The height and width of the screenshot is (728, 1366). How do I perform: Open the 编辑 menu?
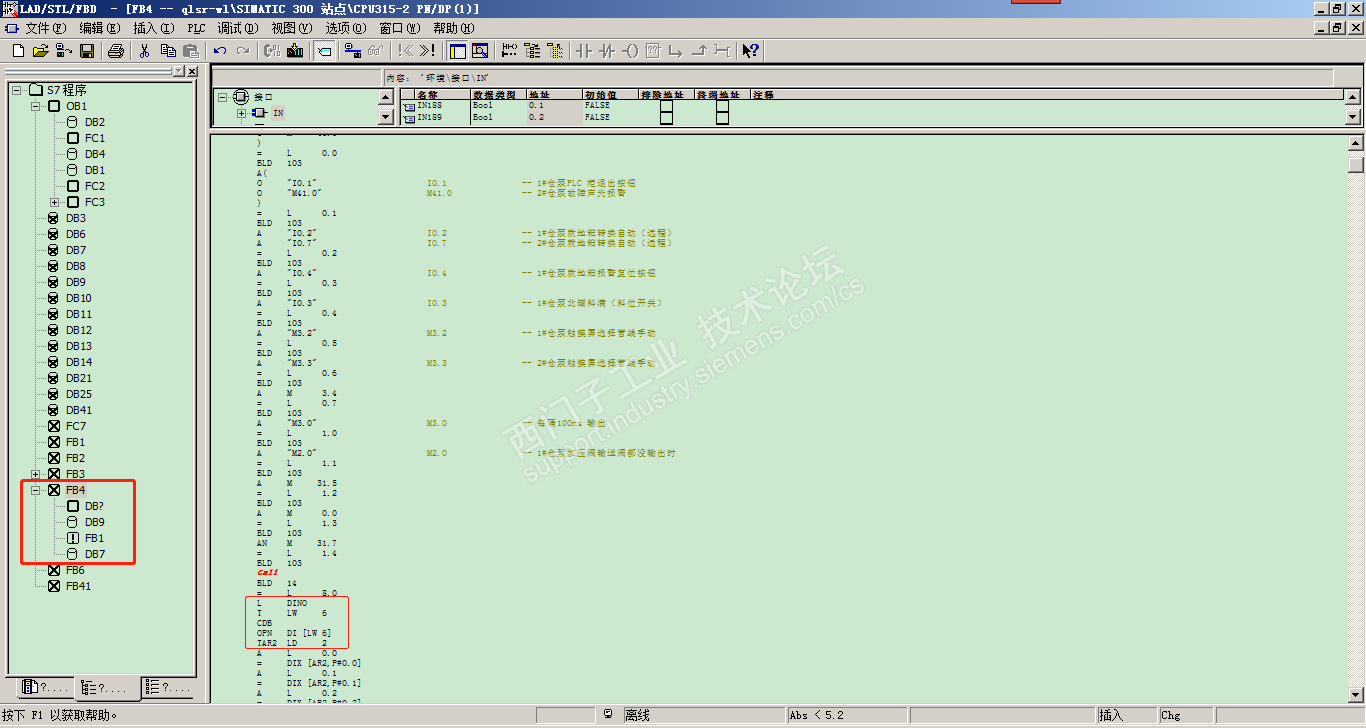click(x=100, y=28)
